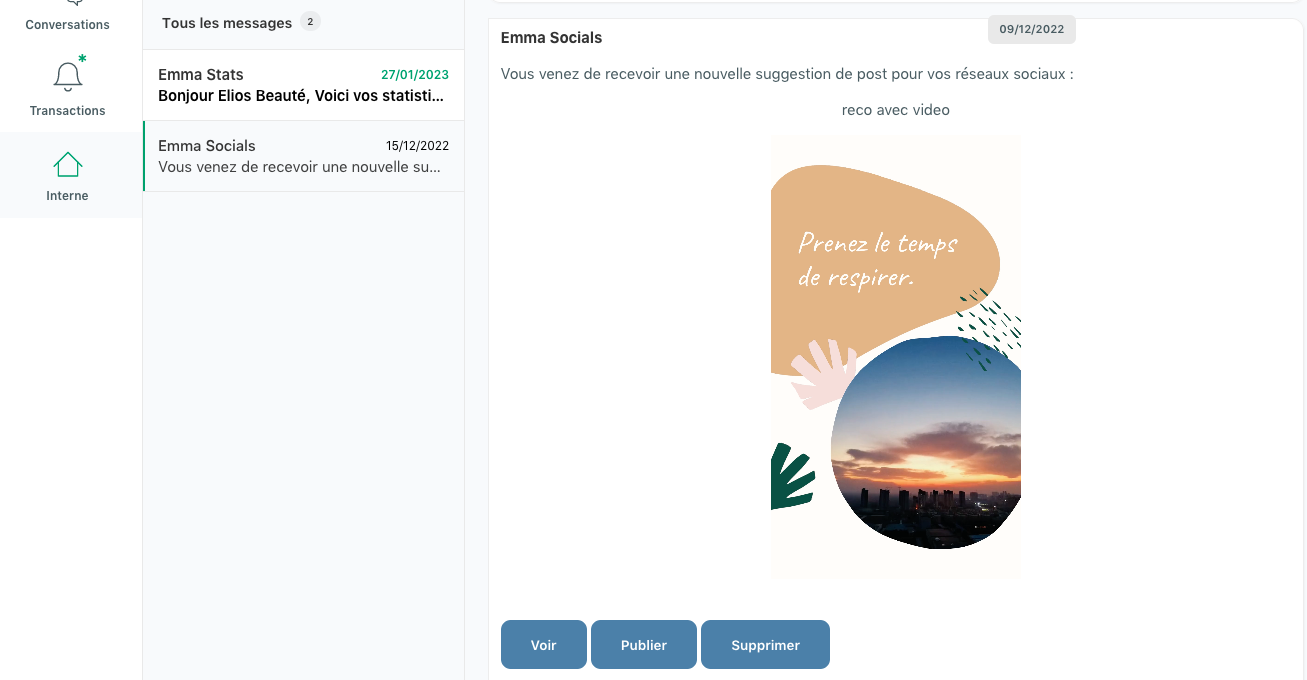Click the "reco avec video" caption
1307x680 pixels.
tap(895, 110)
